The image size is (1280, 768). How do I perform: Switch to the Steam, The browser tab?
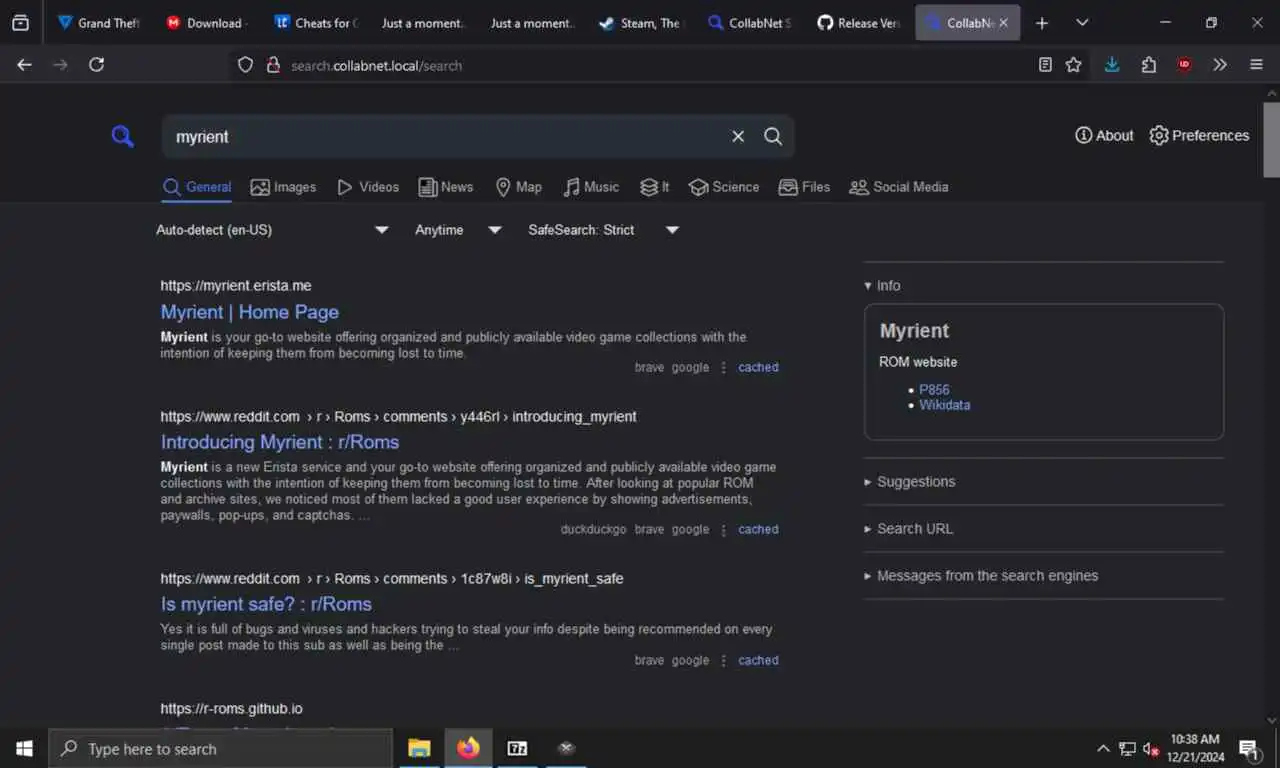(641, 22)
